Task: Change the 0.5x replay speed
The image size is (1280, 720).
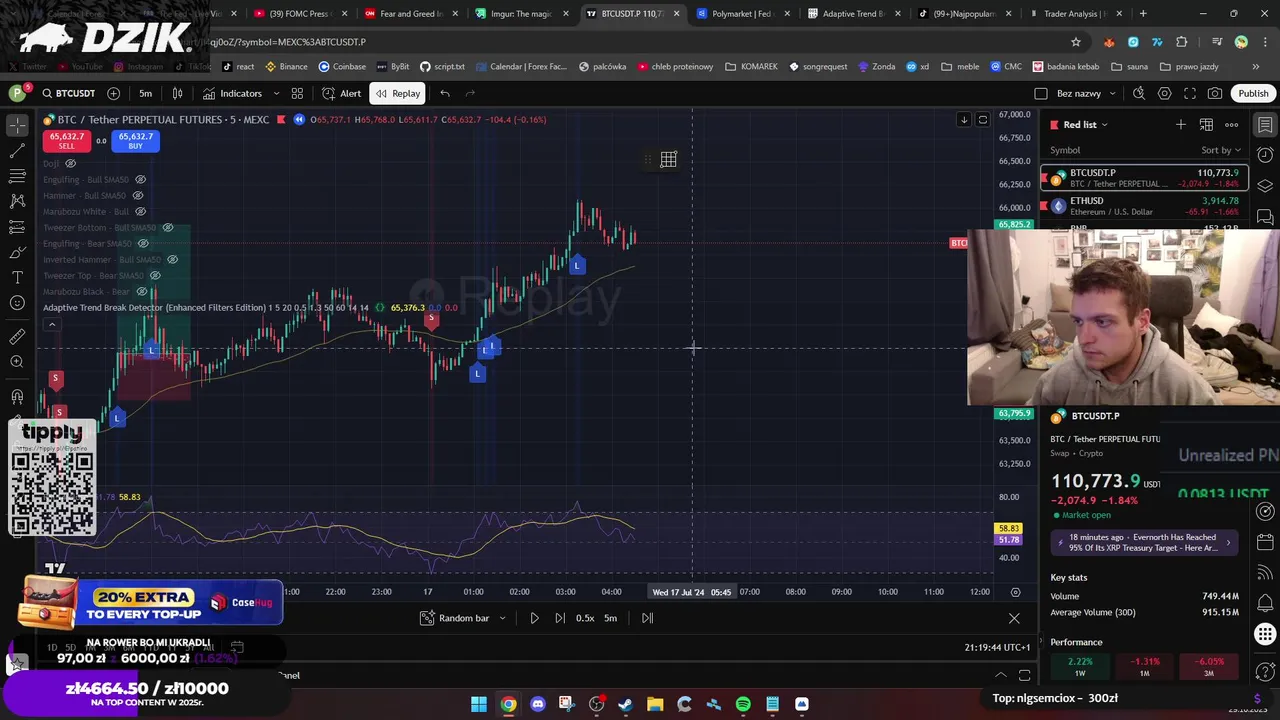Action: tap(585, 618)
